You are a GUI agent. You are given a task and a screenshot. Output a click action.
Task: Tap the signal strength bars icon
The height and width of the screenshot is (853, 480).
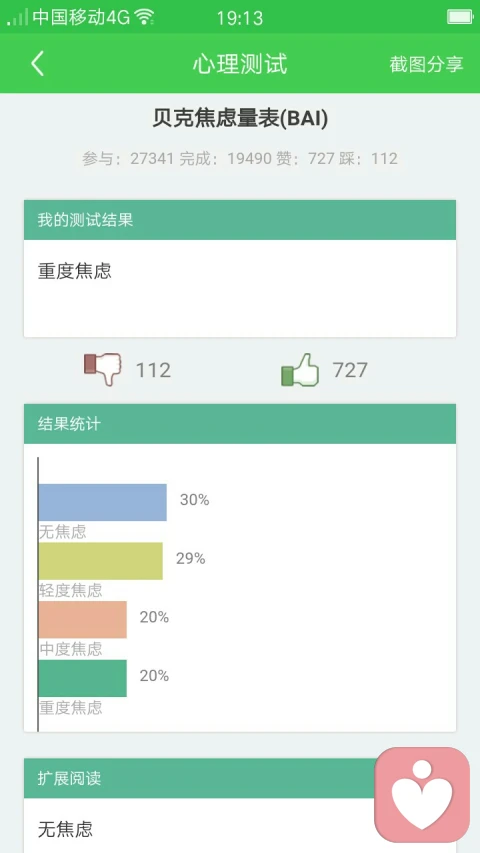[17, 17]
